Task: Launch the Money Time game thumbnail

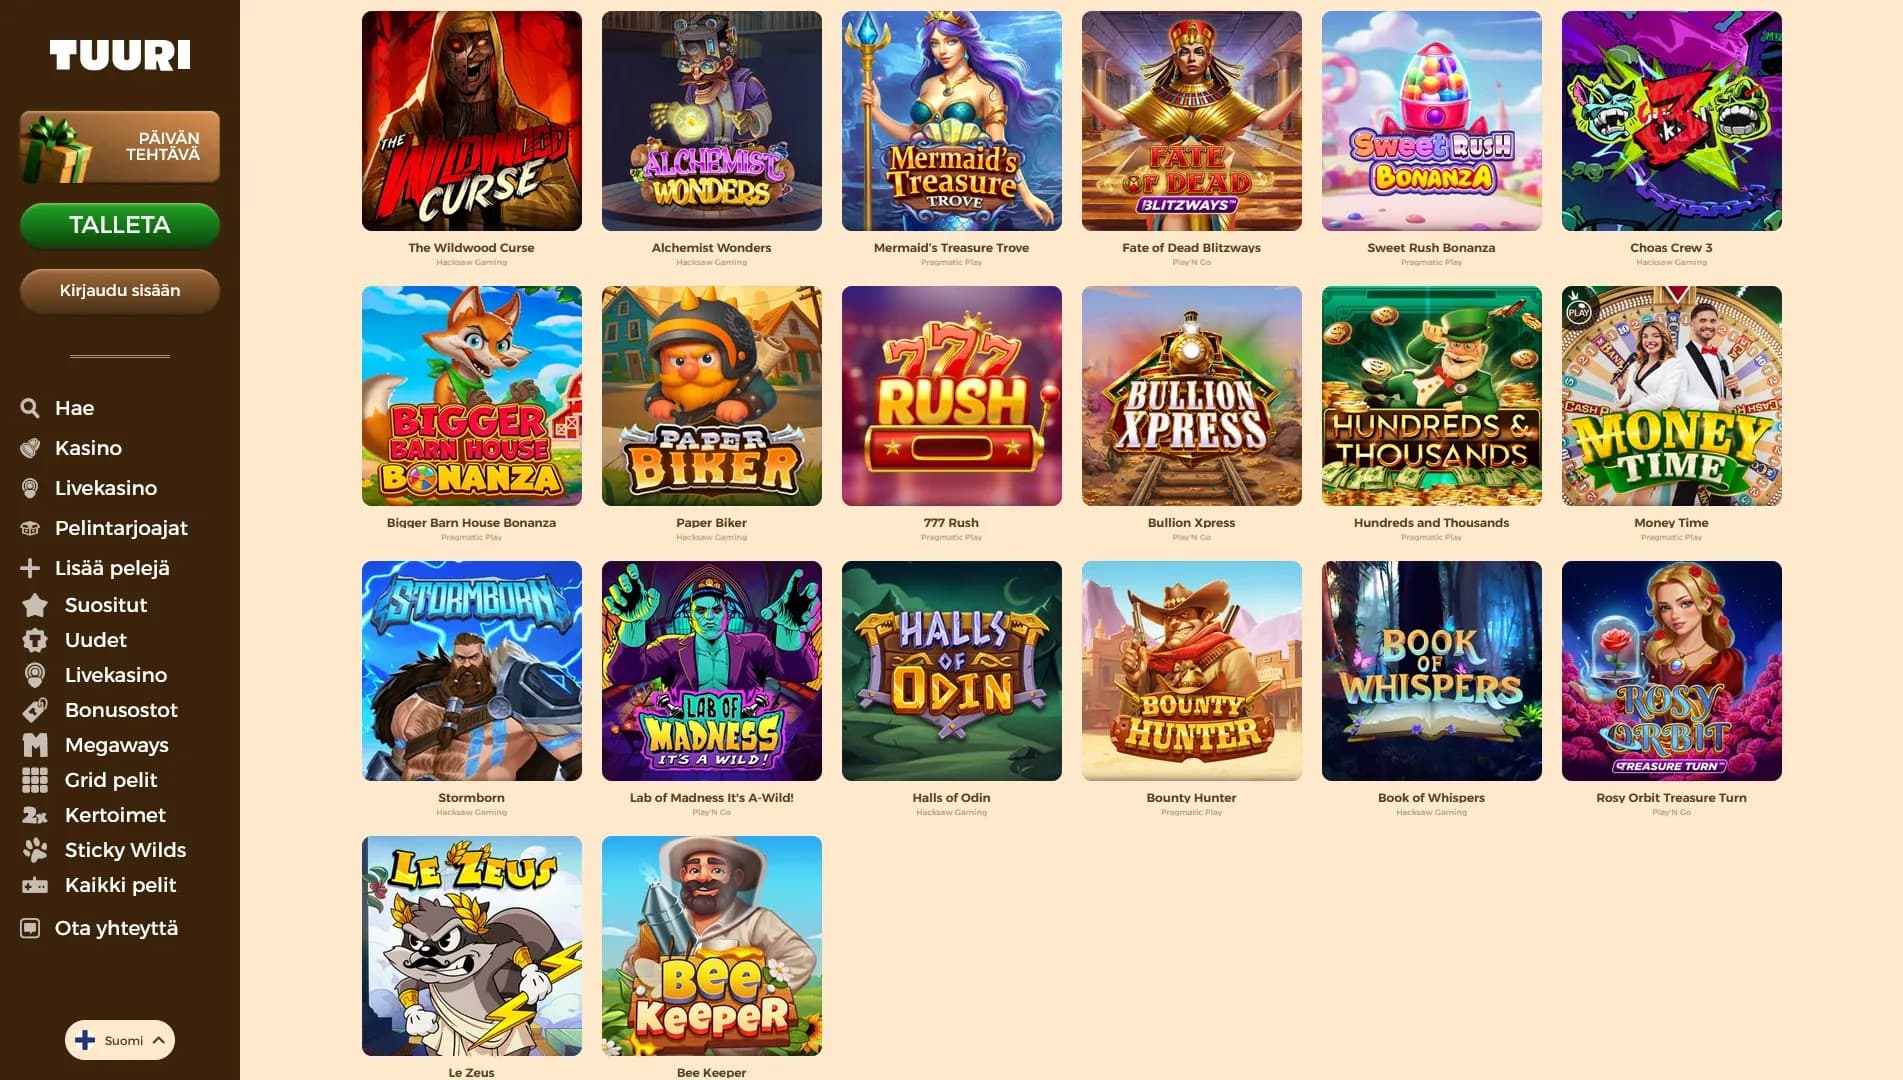Action: 1672,396
